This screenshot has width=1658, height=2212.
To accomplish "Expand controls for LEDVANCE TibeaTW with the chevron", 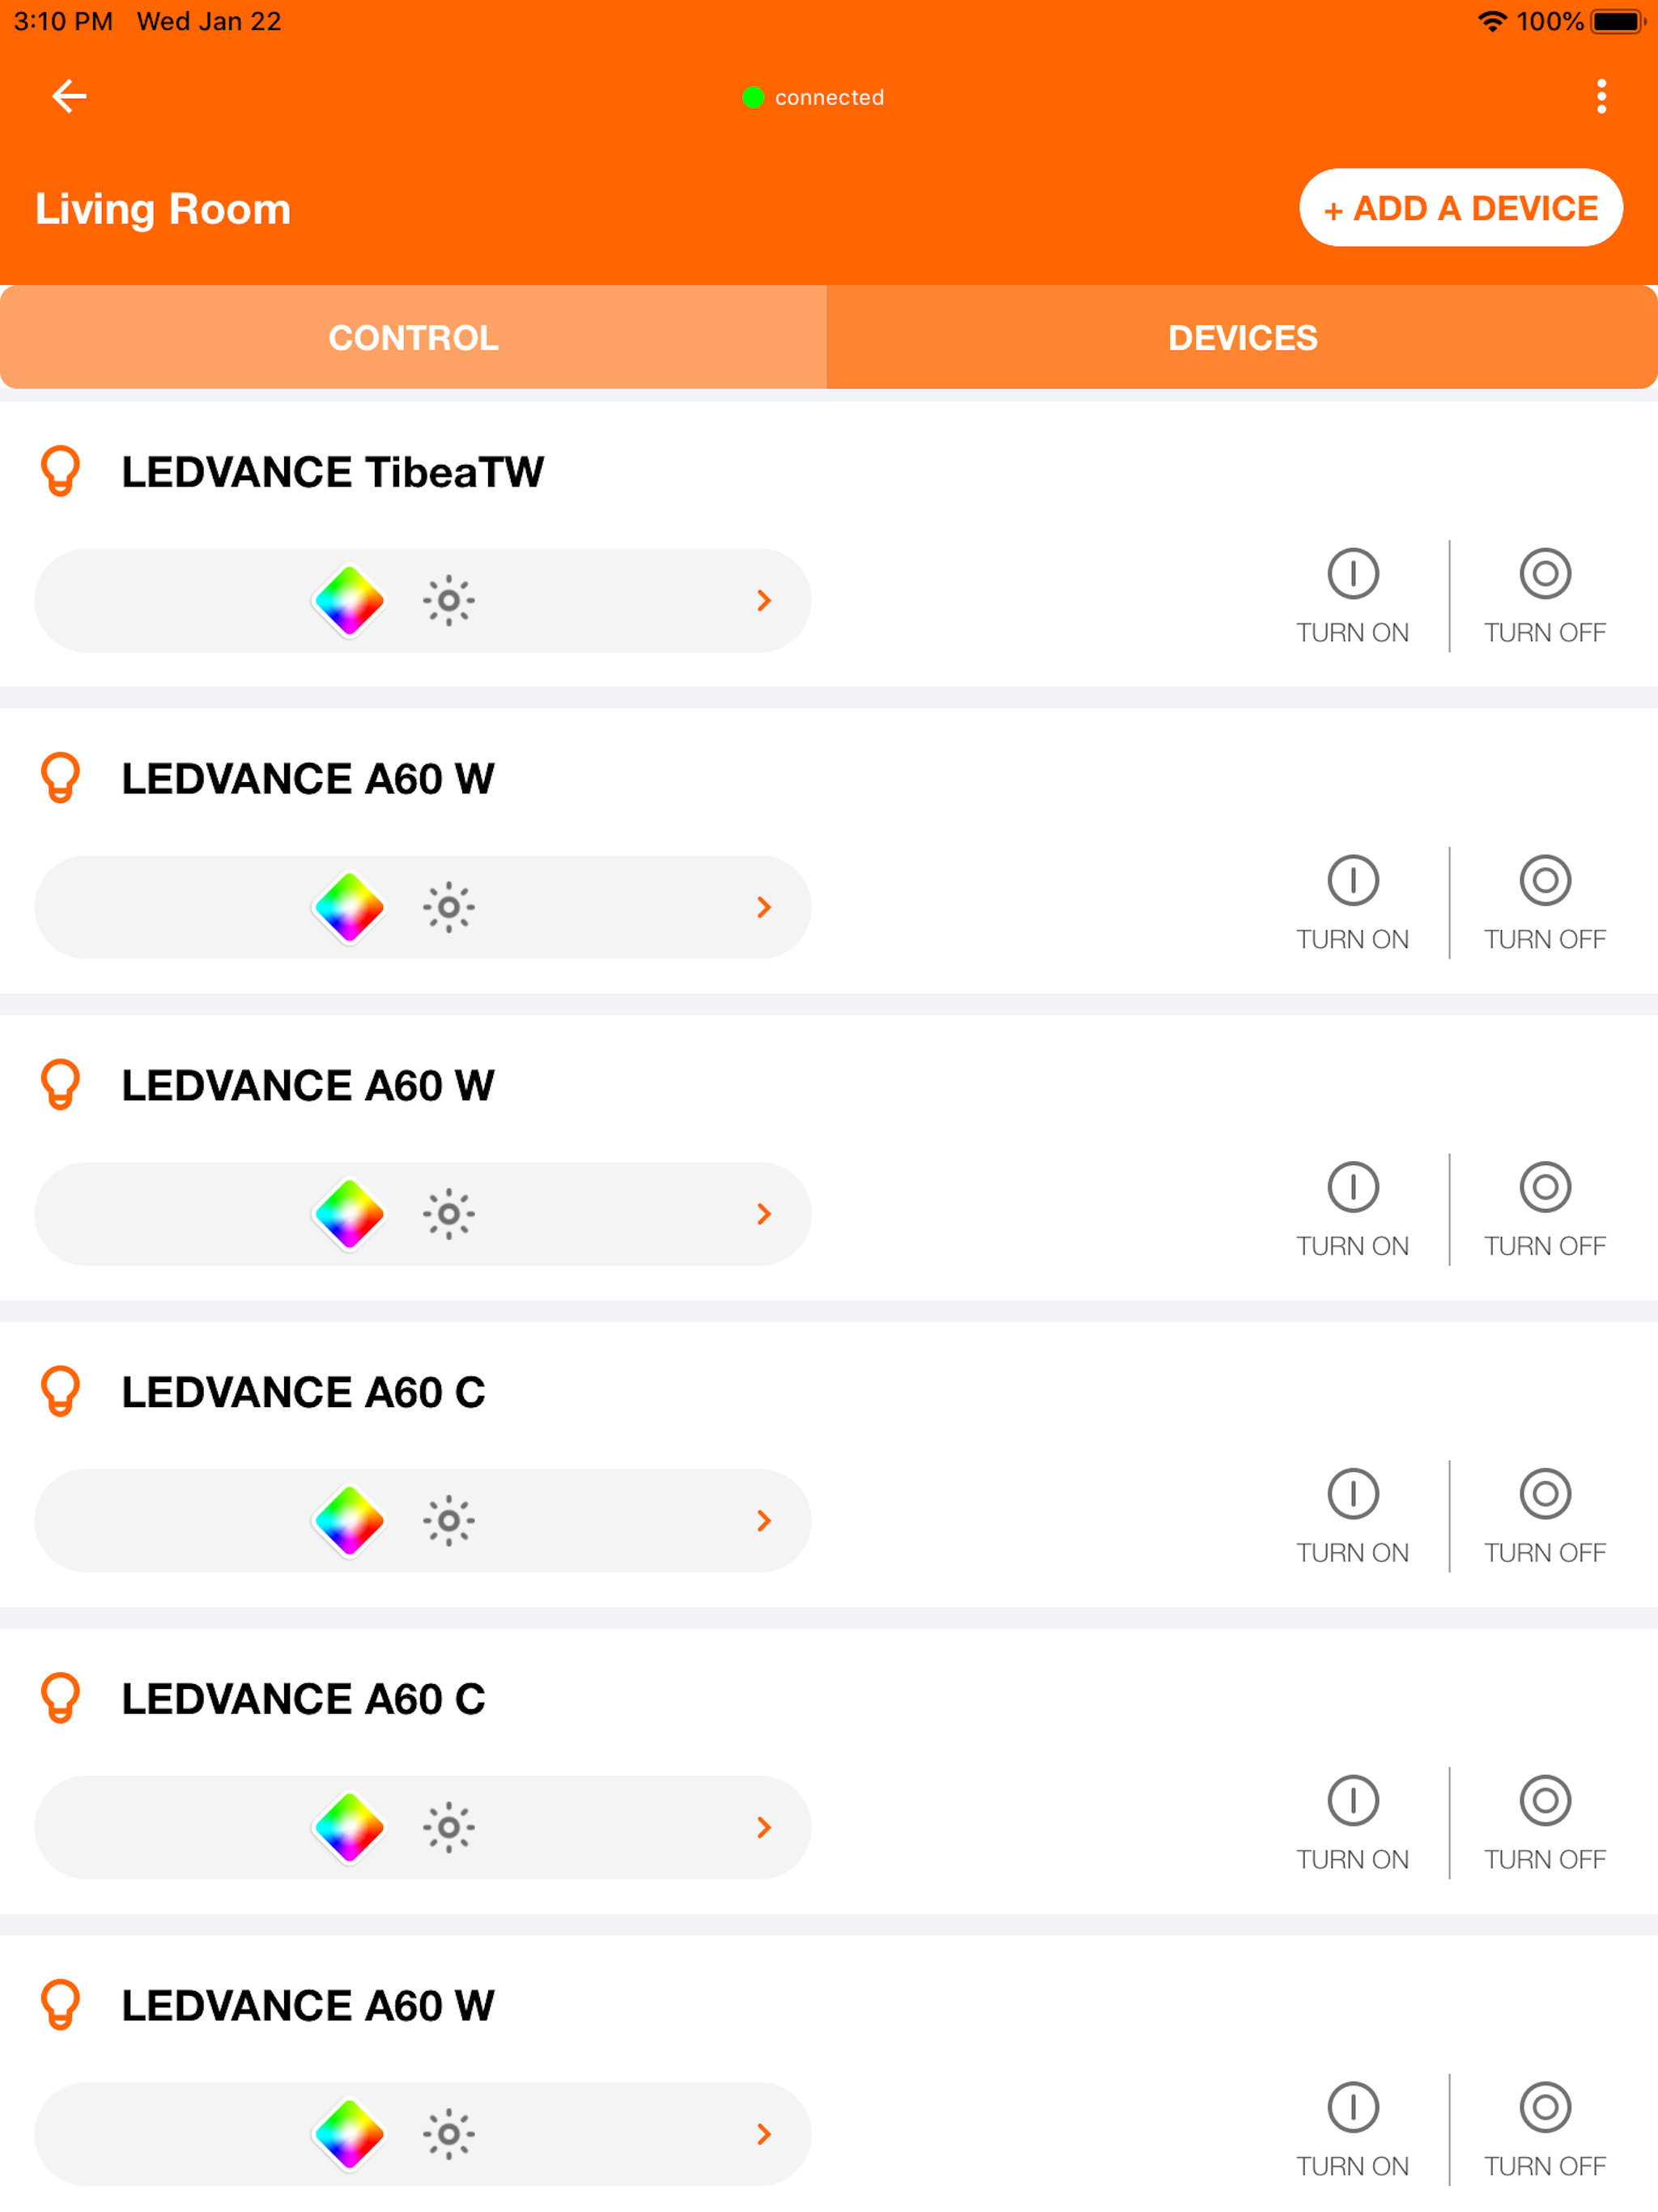I will pyautogui.click(x=765, y=600).
